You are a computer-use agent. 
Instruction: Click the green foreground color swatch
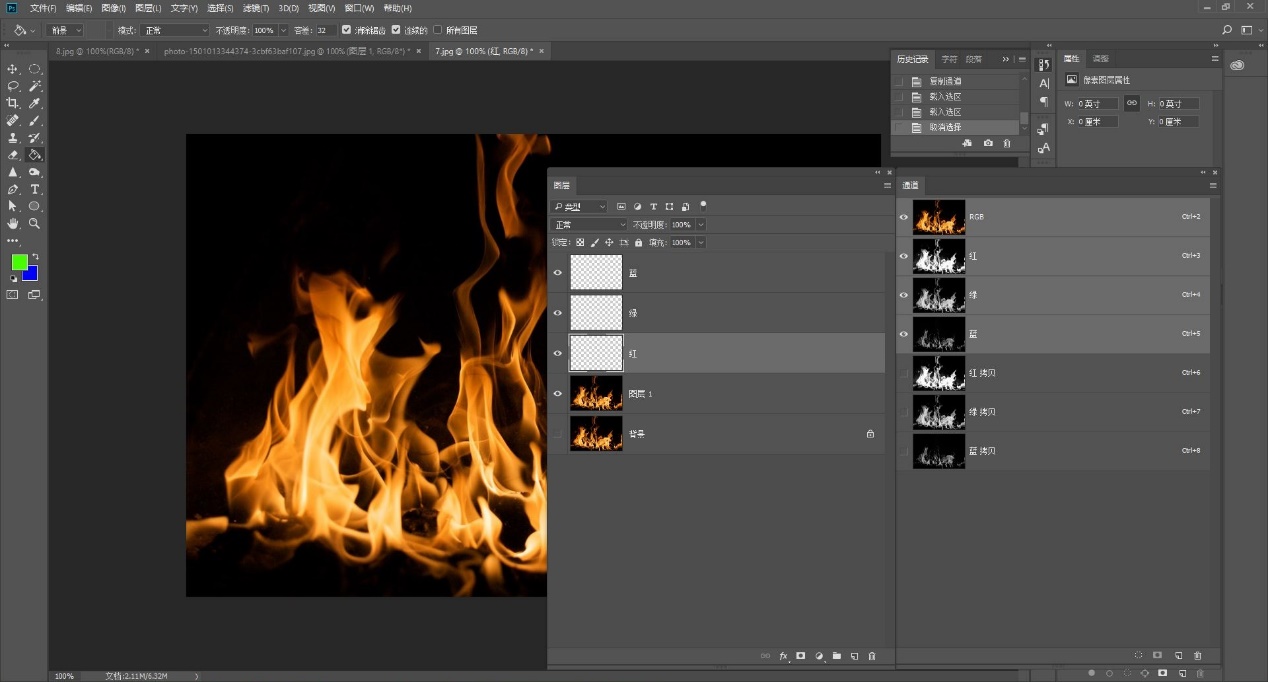[19, 262]
